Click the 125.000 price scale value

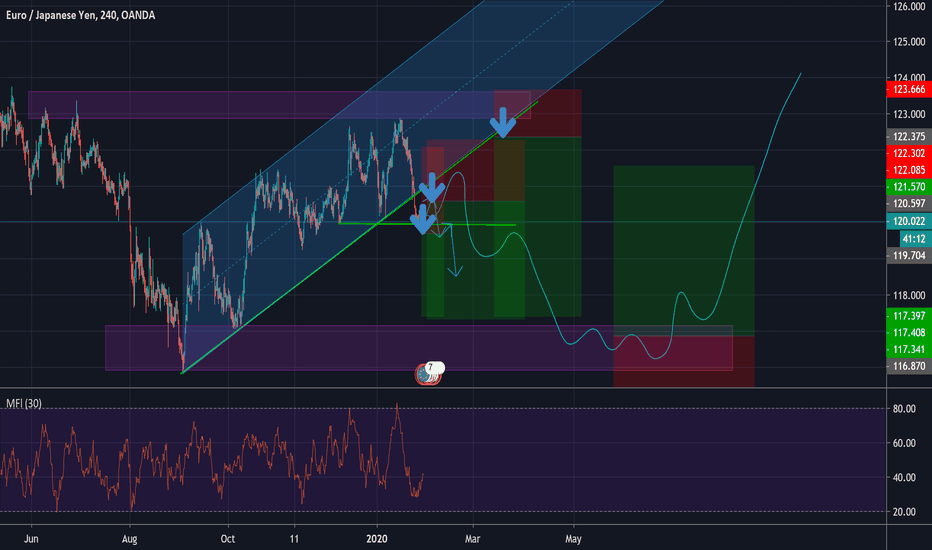909,42
